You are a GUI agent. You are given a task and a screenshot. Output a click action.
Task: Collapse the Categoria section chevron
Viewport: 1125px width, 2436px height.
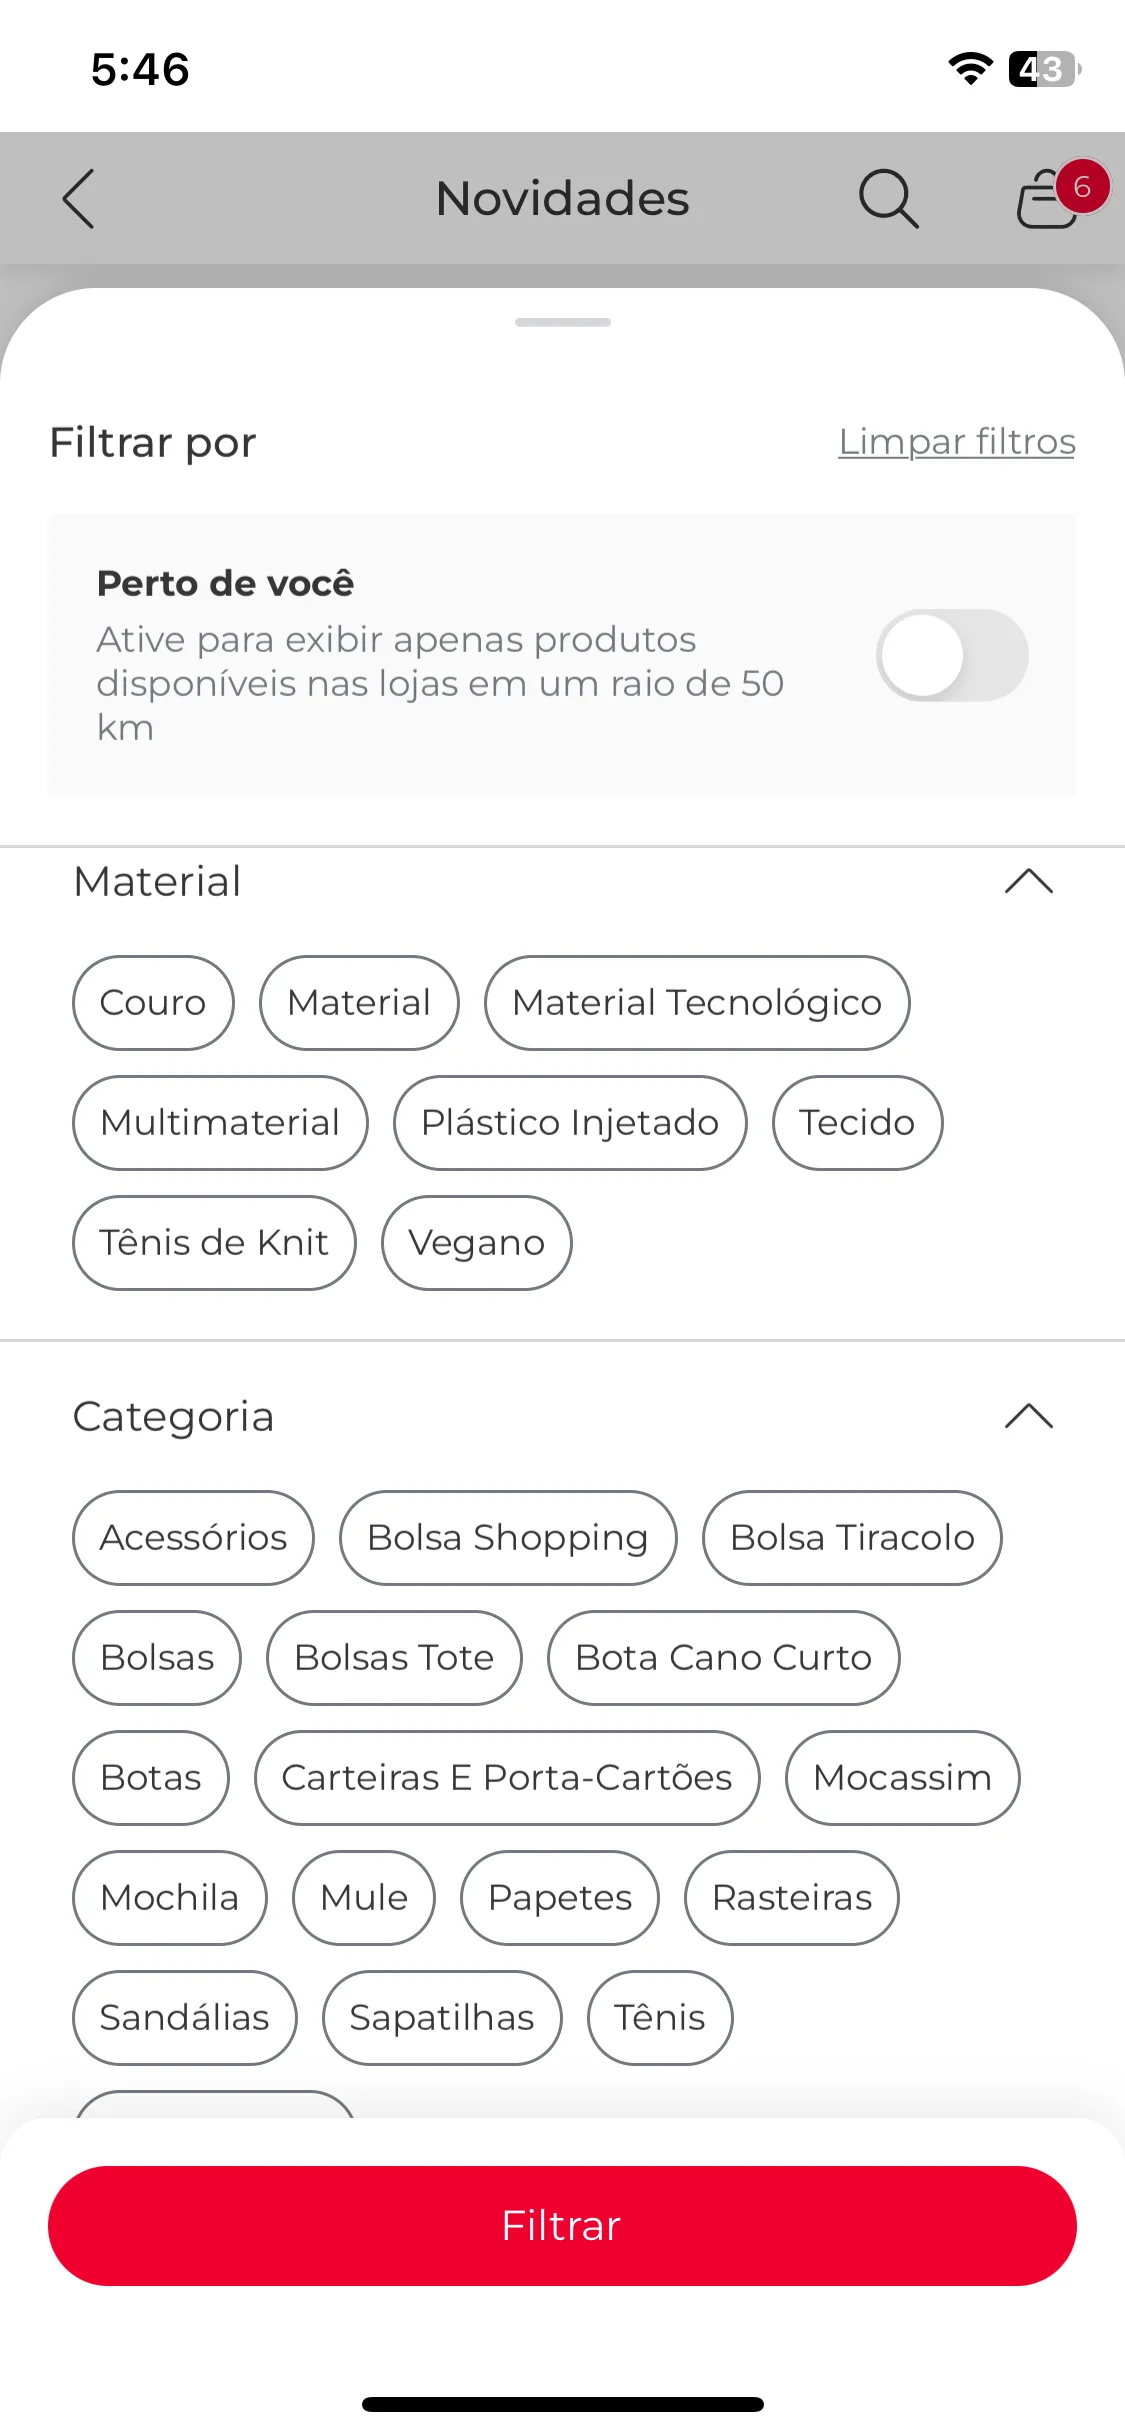(1029, 1416)
